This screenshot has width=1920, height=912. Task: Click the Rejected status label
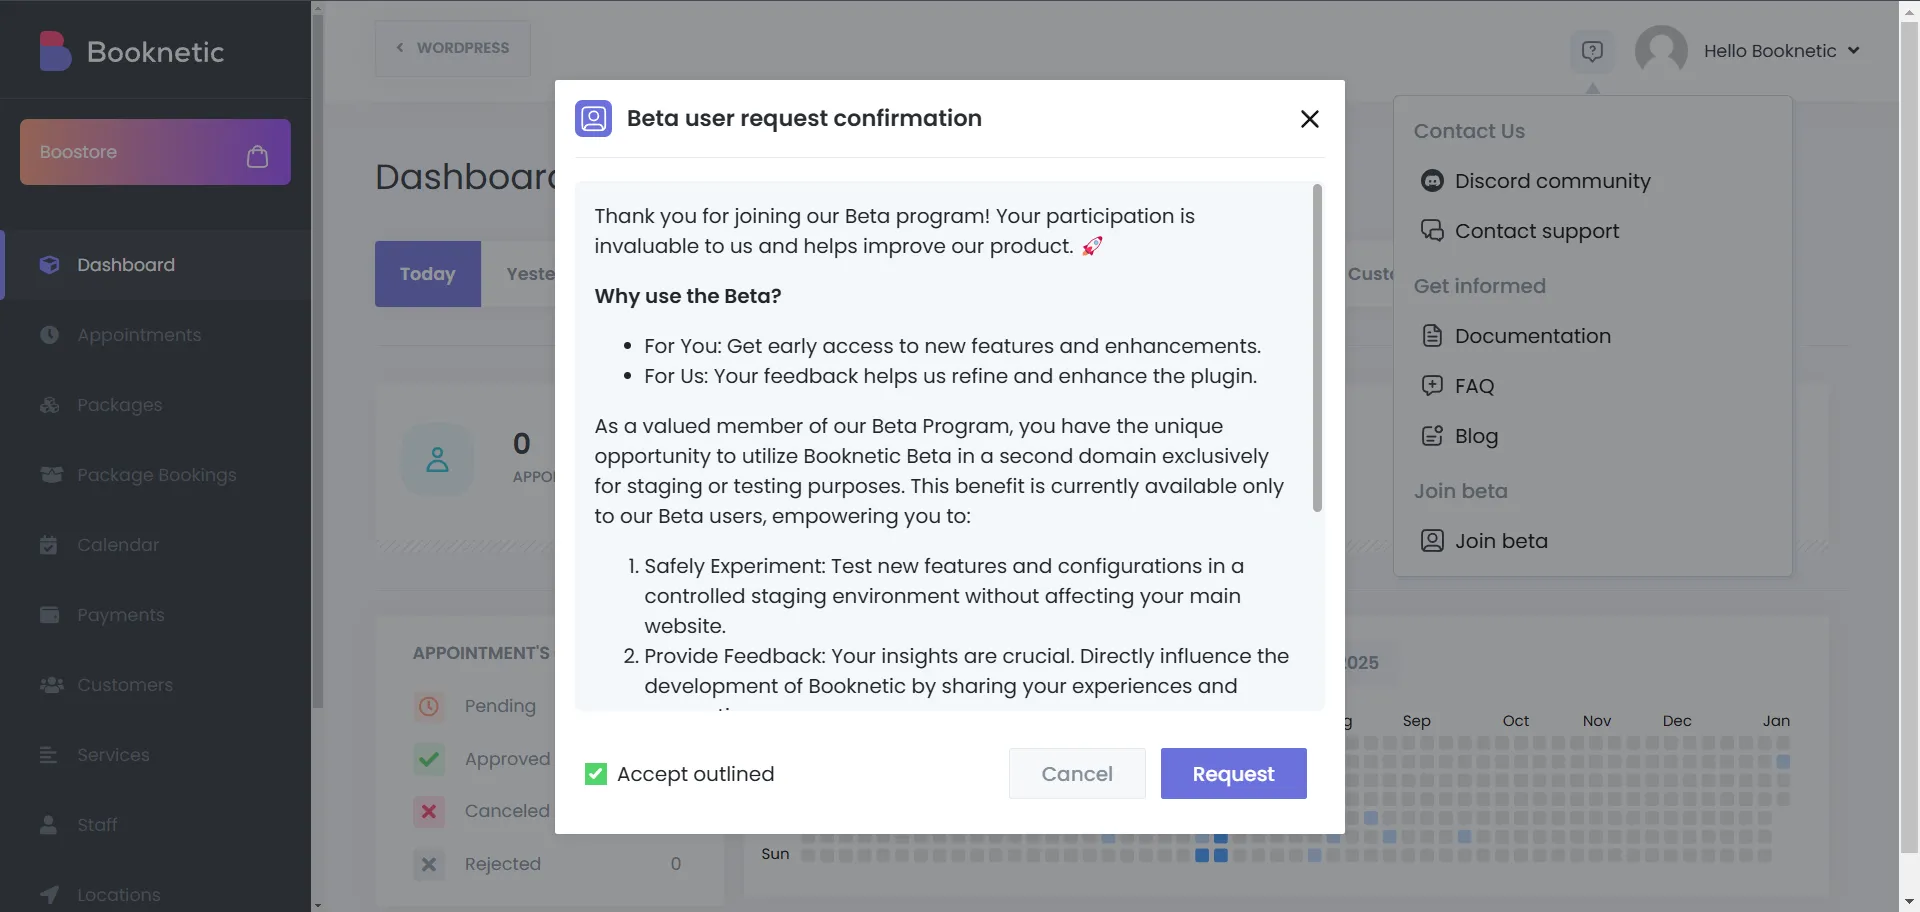tap(503, 864)
